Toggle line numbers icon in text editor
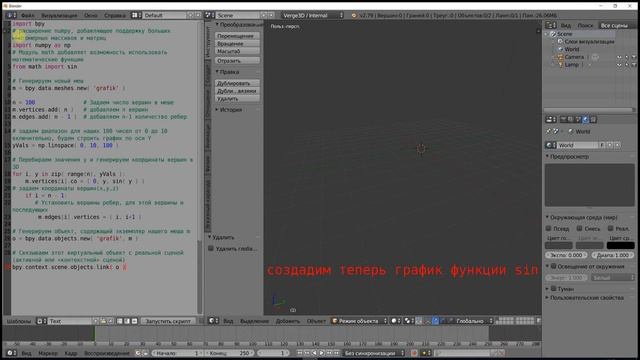Viewport: 640px width, 360px height. click(120, 321)
